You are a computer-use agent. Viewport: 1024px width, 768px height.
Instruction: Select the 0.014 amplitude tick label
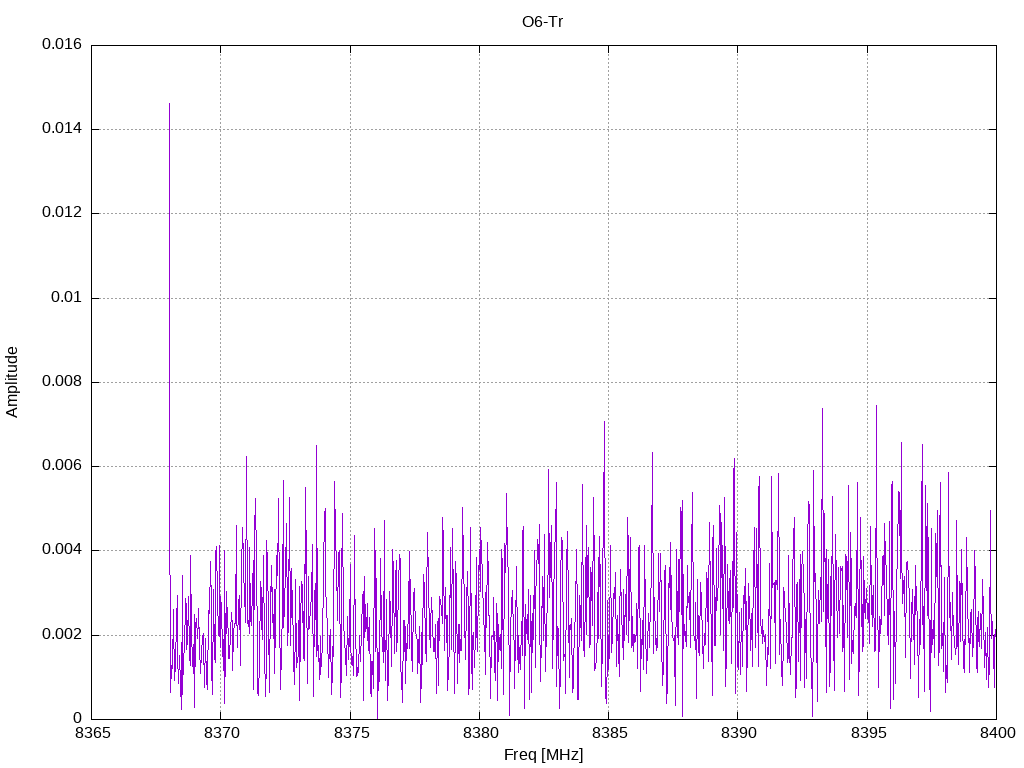(61, 129)
